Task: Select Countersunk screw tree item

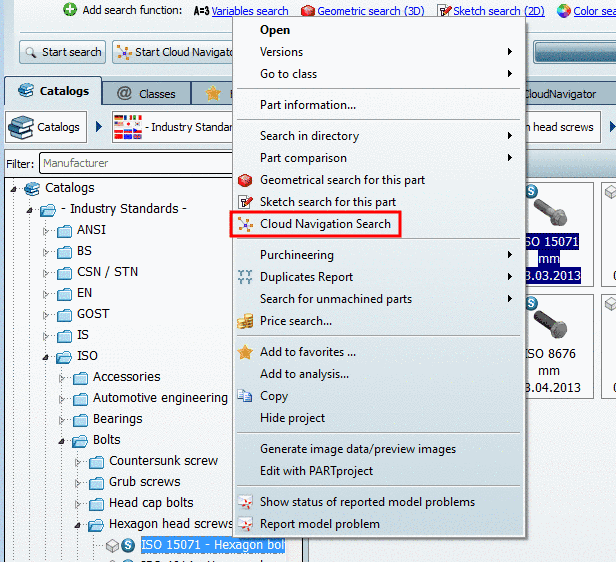Action: pyautogui.click(x=163, y=461)
